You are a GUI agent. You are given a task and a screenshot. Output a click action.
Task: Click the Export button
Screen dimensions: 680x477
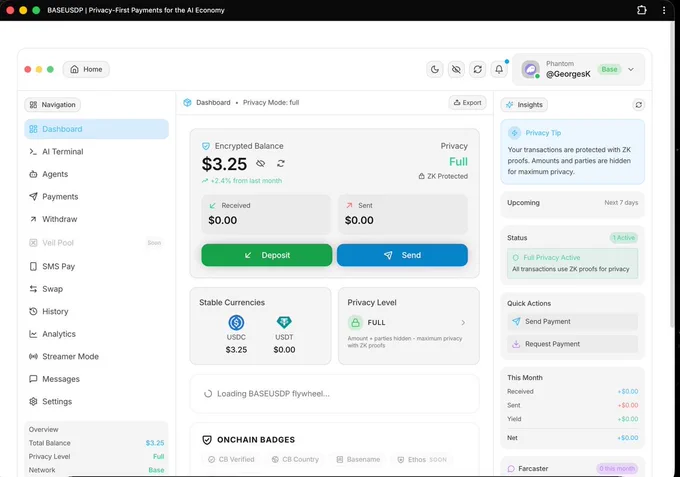coord(467,103)
